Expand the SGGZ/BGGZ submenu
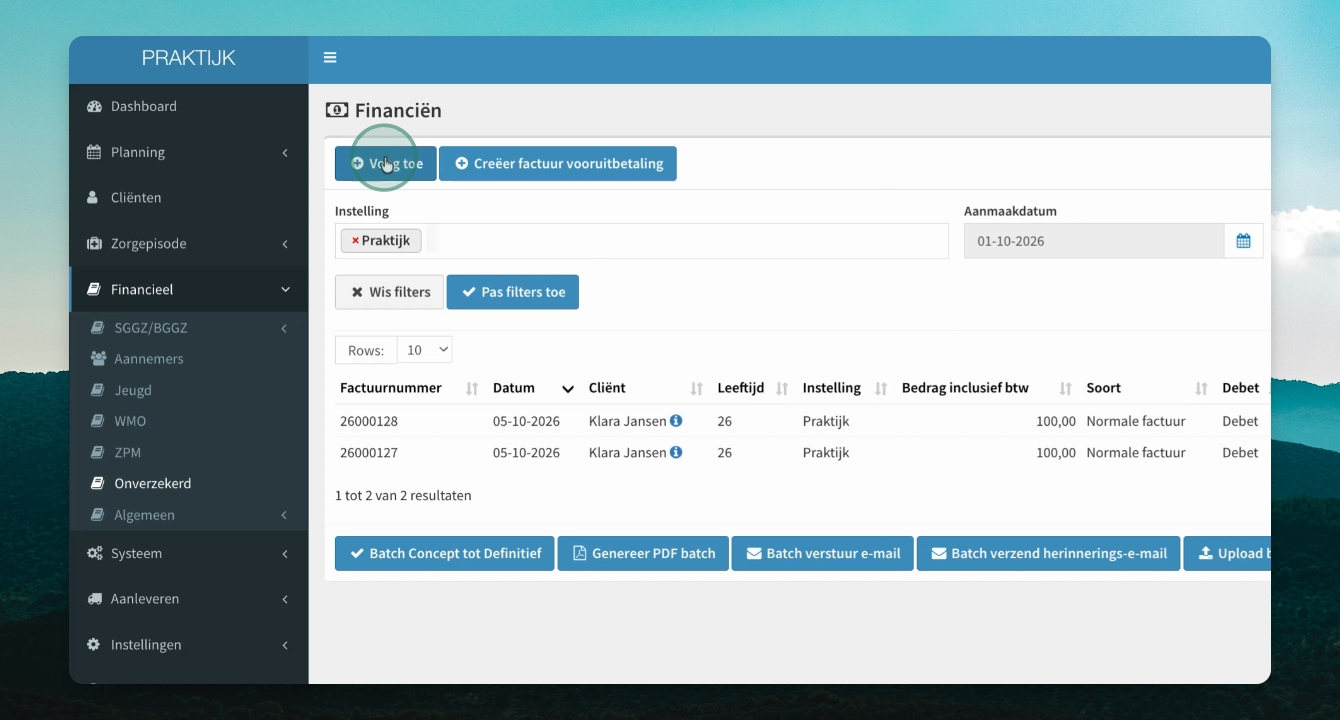The height and width of the screenshot is (720, 1340). tap(189, 328)
